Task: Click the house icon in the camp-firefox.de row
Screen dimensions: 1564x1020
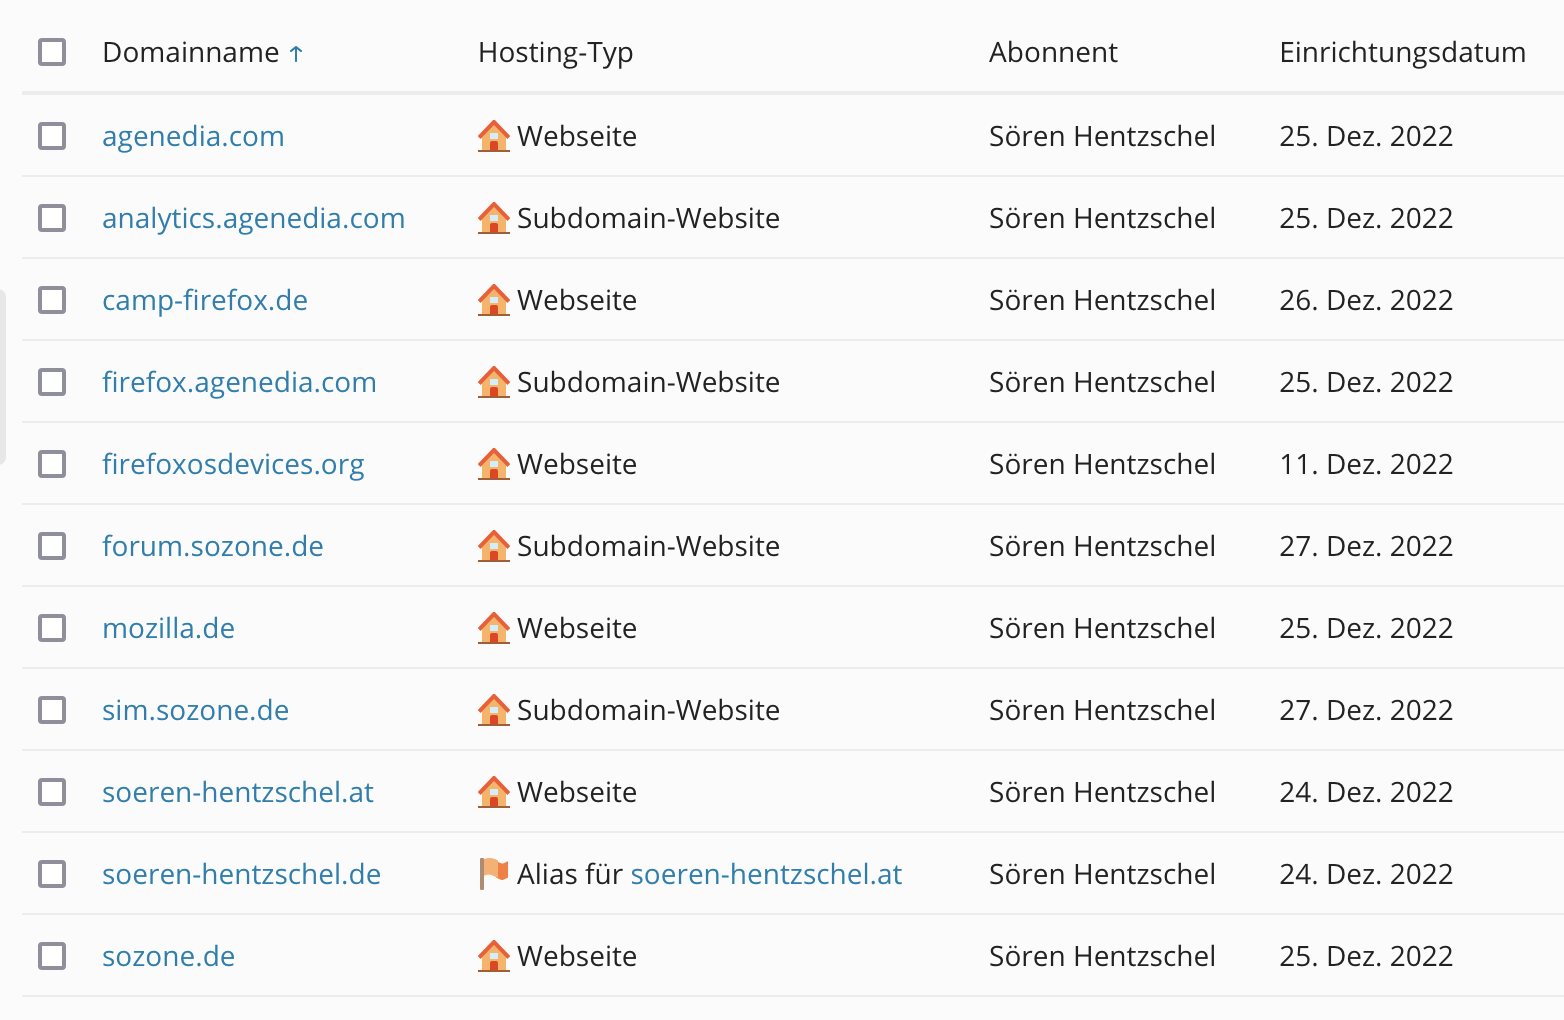Action: coord(494,300)
